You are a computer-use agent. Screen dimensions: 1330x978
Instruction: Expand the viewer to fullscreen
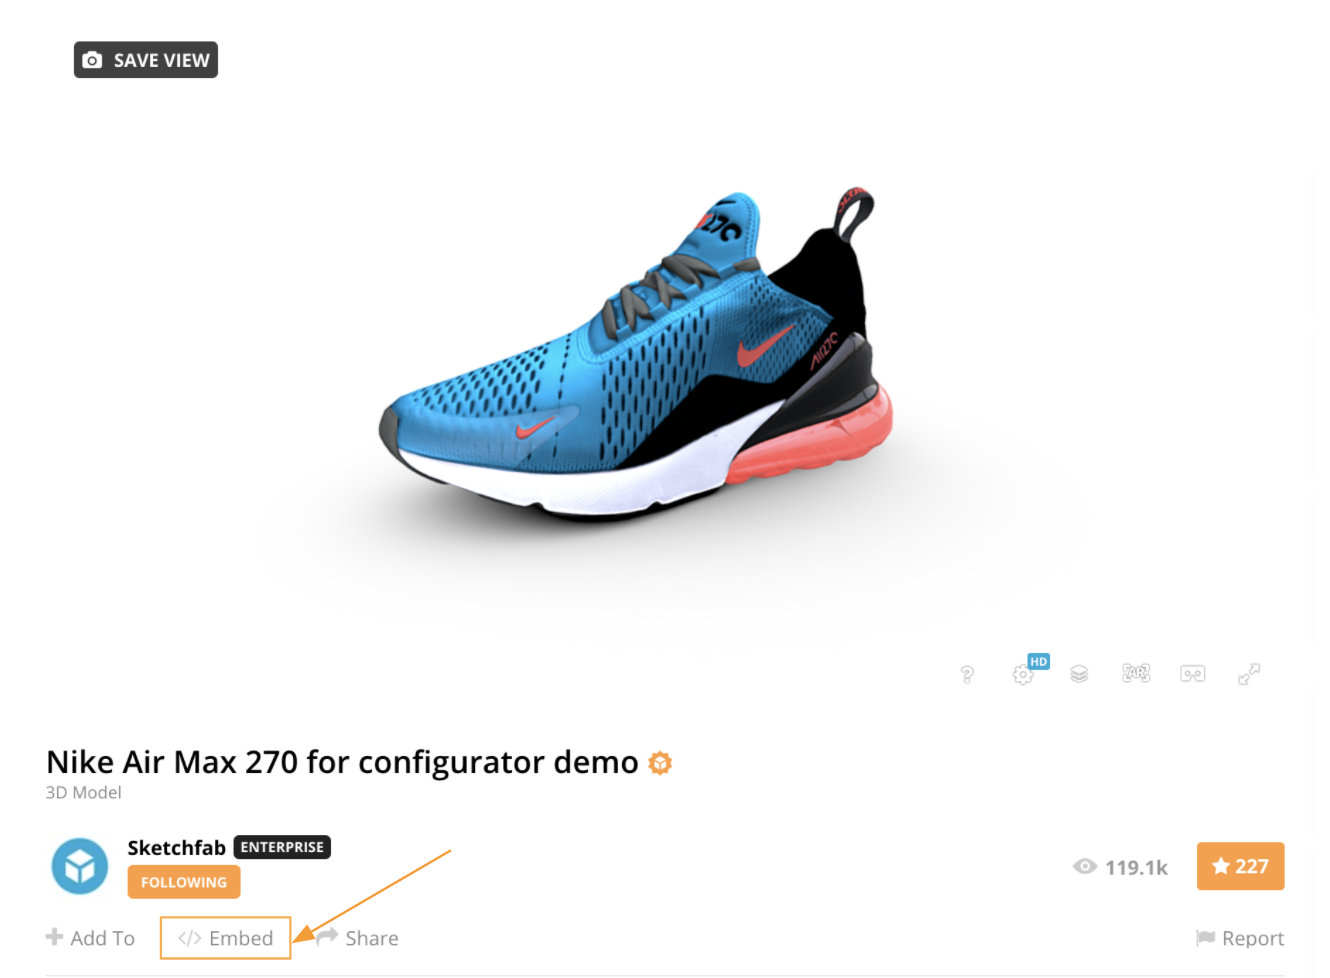tap(1249, 674)
